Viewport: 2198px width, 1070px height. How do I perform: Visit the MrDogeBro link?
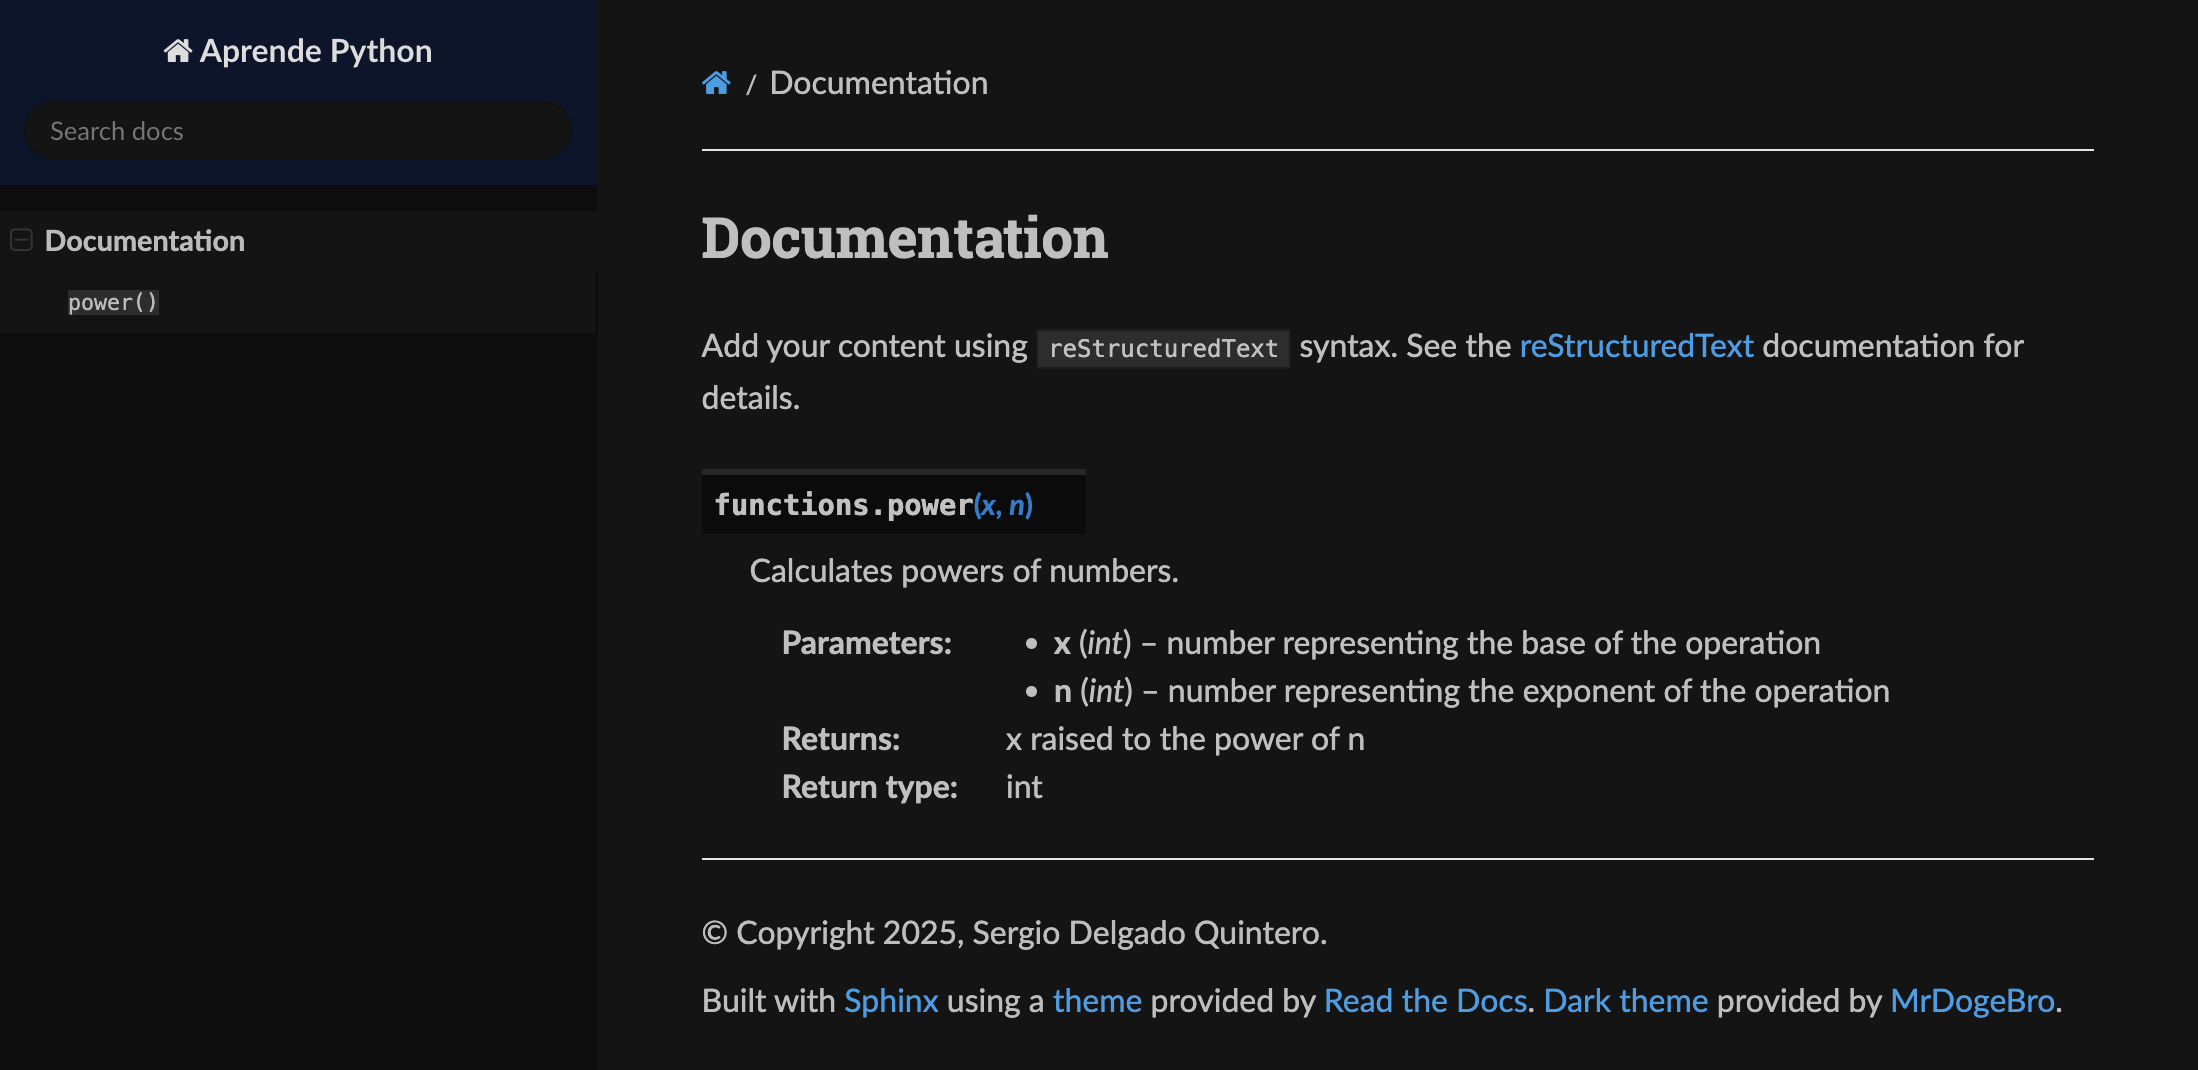click(x=1972, y=1001)
